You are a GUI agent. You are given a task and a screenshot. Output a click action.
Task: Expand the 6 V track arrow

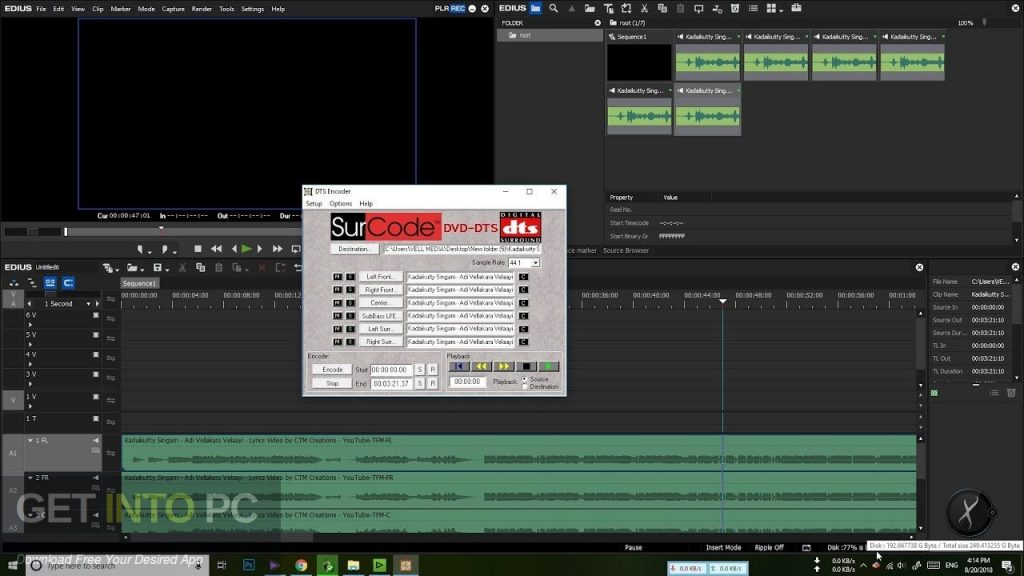point(30,324)
